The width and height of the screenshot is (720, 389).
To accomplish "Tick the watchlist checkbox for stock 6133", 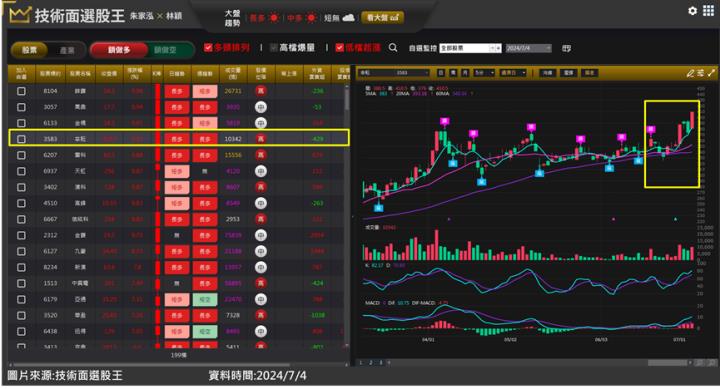I will [x=21, y=123].
